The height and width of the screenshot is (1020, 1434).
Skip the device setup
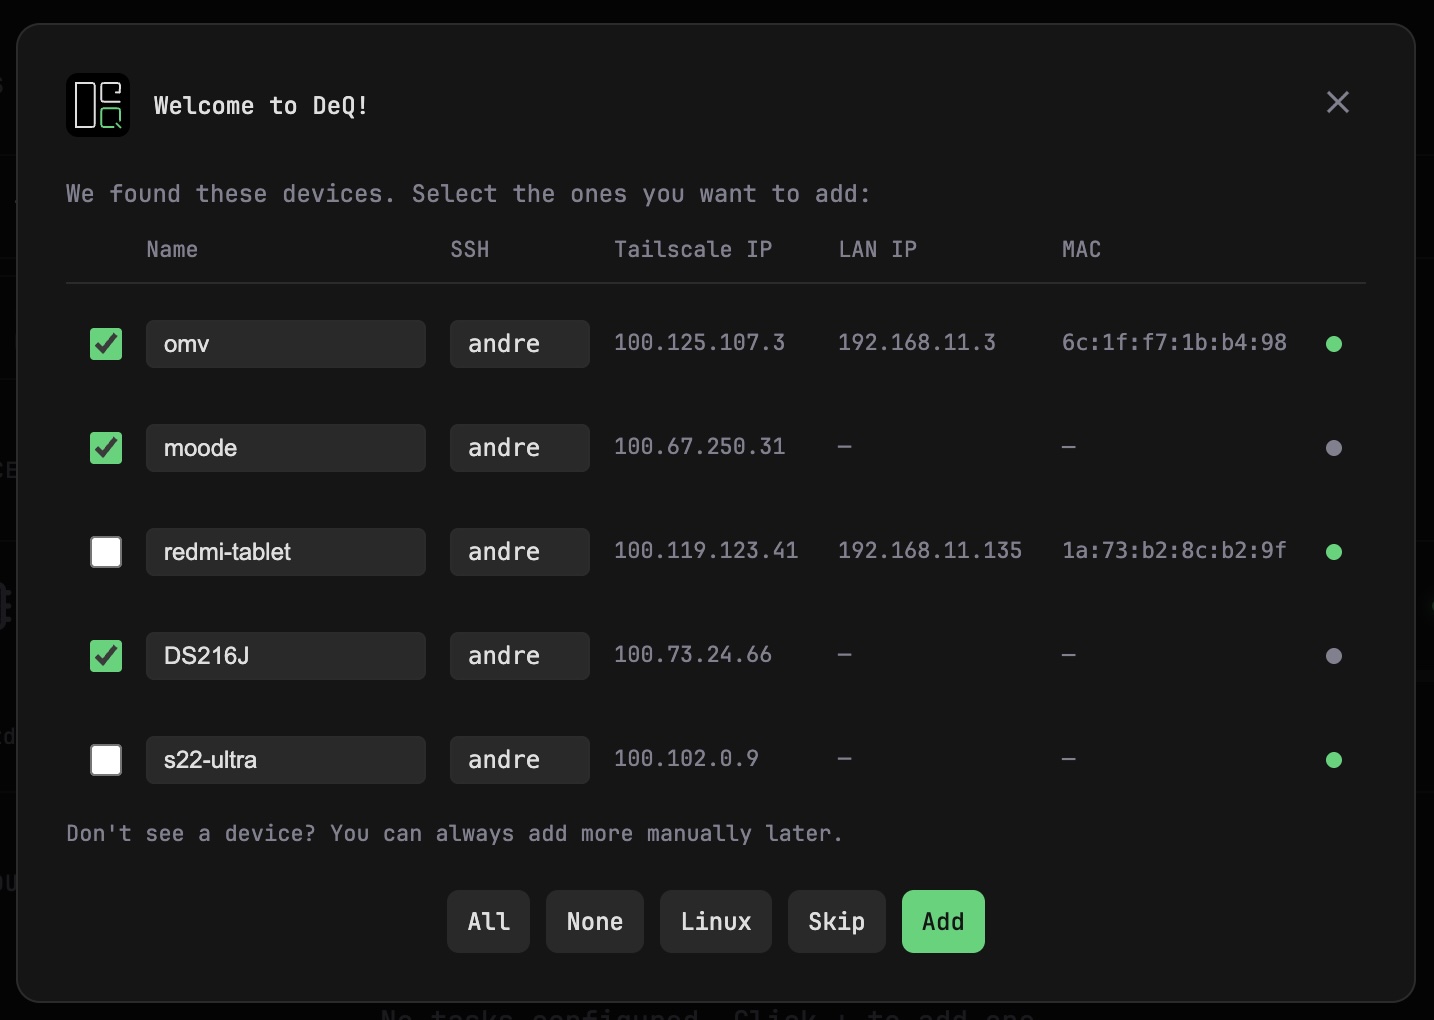click(836, 921)
